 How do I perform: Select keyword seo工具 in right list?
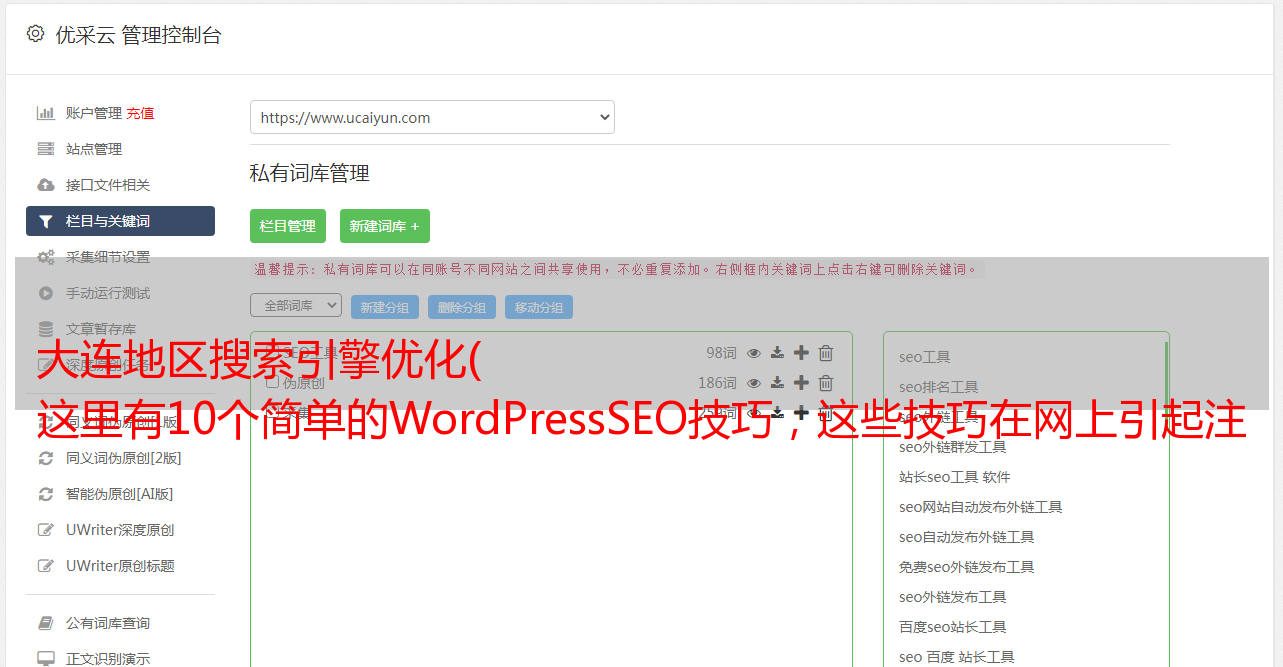pyautogui.click(x=925, y=357)
